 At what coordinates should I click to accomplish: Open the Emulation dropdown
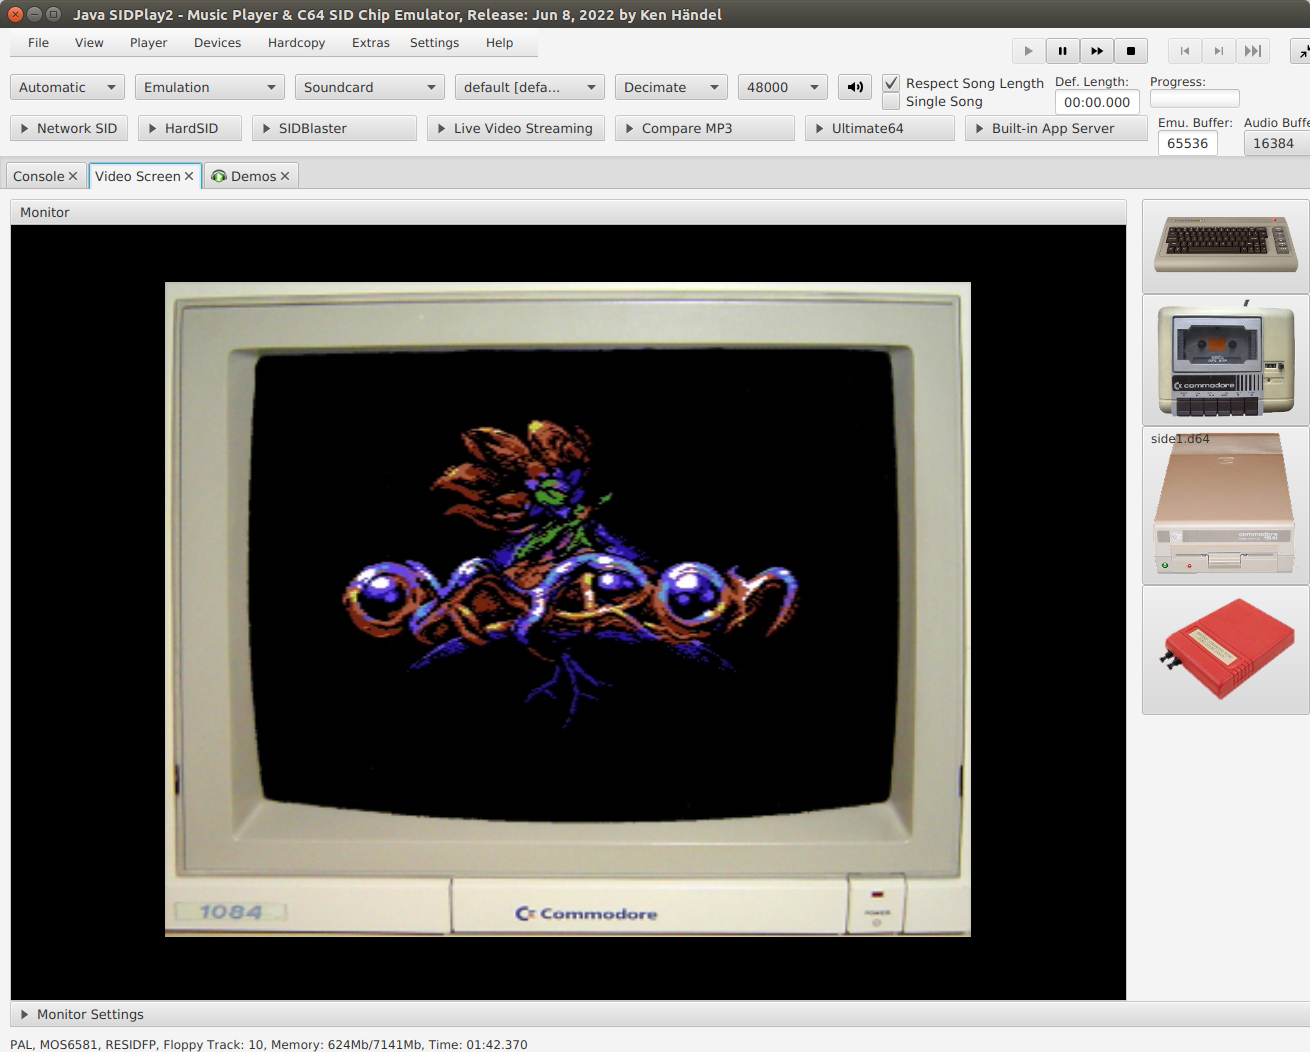209,87
